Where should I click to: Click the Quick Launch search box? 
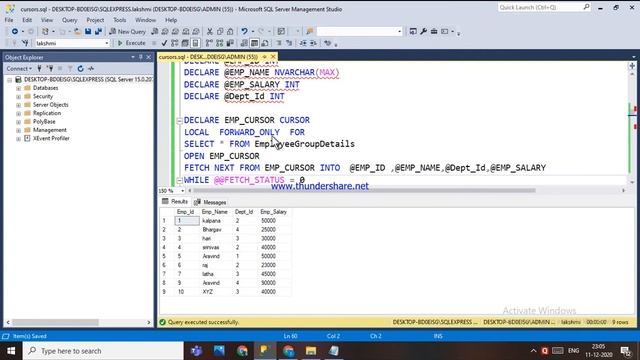click(x=544, y=7)
